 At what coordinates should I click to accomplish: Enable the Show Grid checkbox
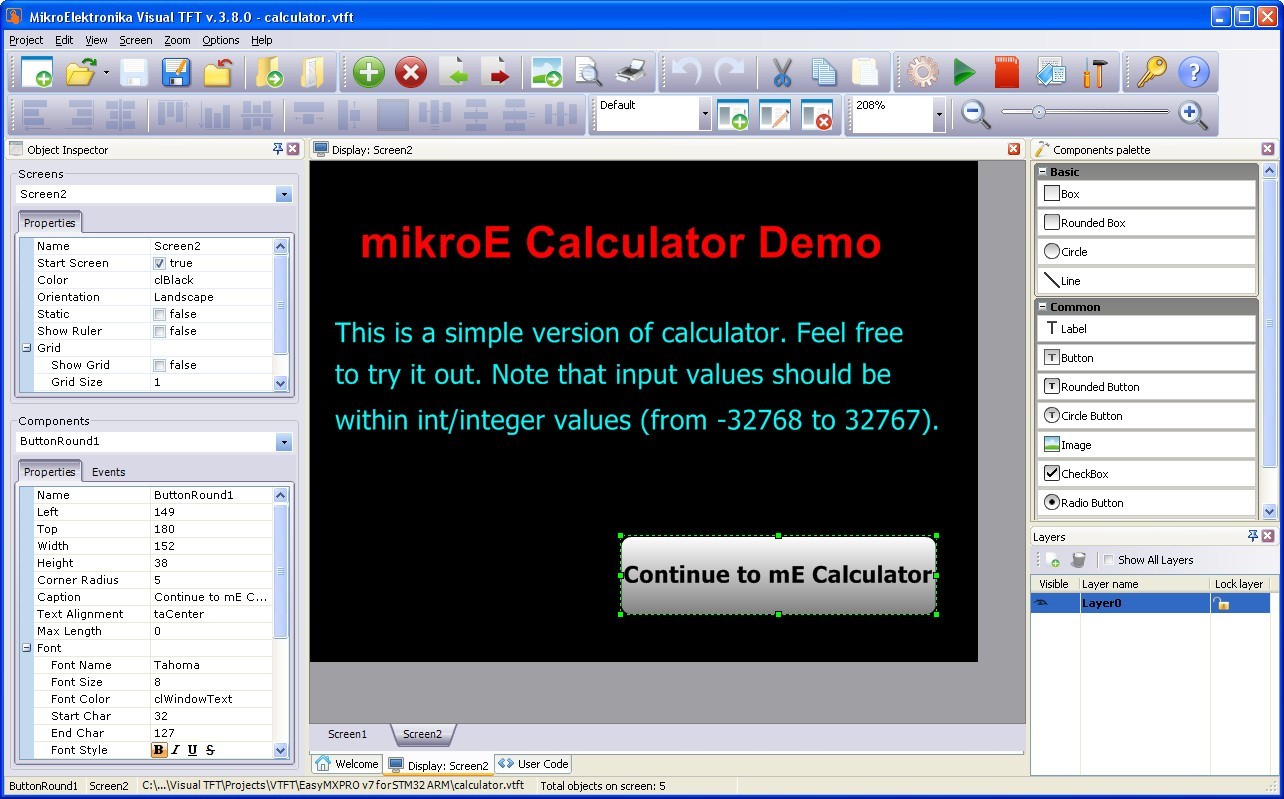point(159,365)
